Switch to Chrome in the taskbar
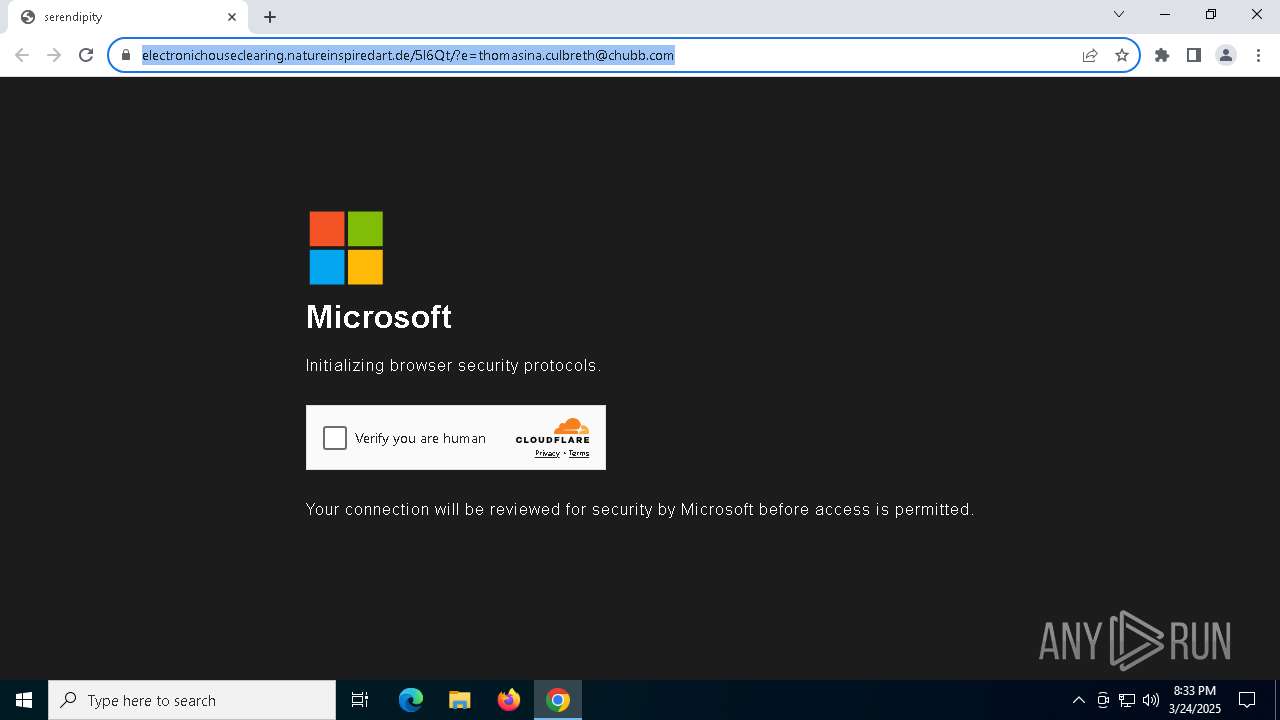 coord(558,700)
